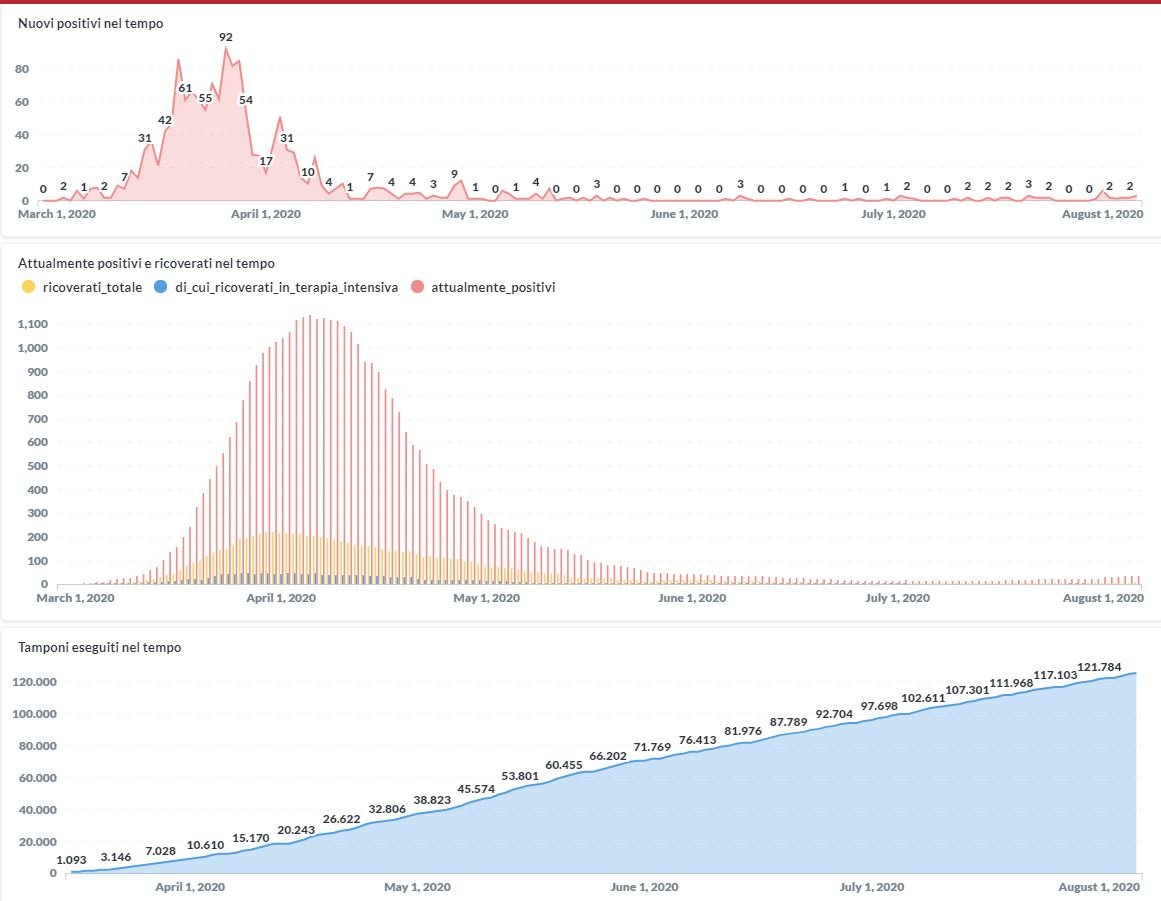Screen dimensions: 1161x901
Task: Select the 1.093 starting point in Tamponi chart
Action: 71,860
